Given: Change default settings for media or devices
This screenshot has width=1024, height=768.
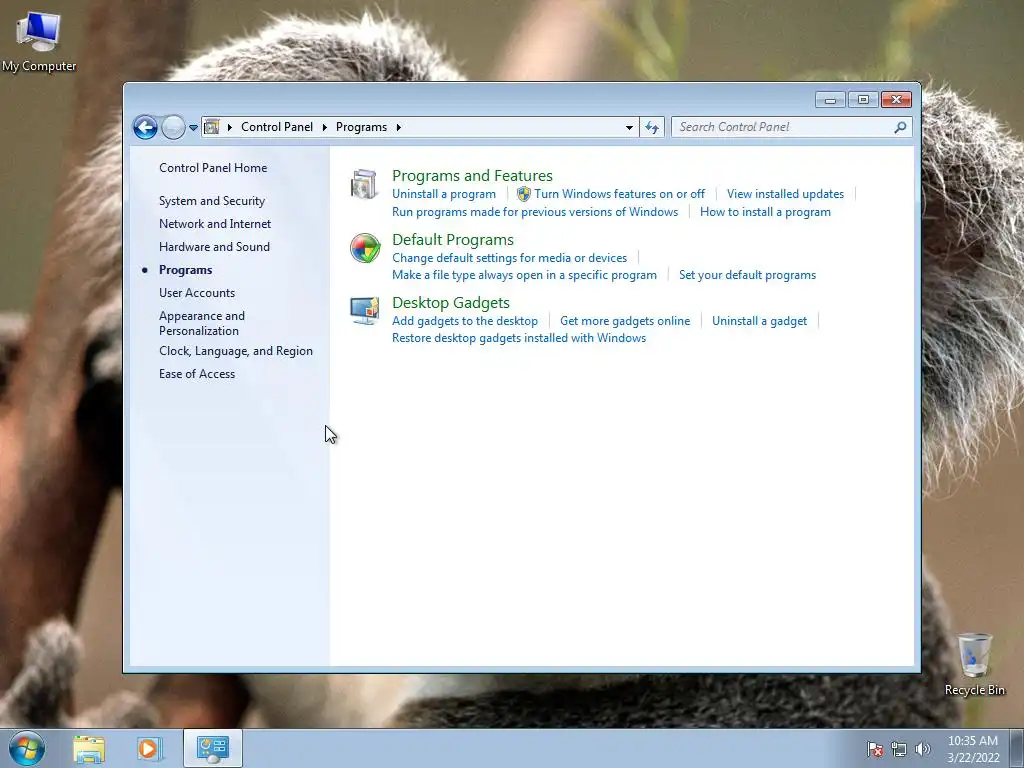Looking at the screenshot, I should 509,258.
